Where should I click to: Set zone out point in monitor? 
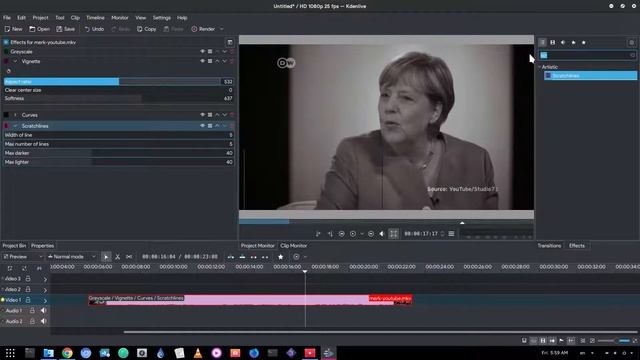(330, 233)
